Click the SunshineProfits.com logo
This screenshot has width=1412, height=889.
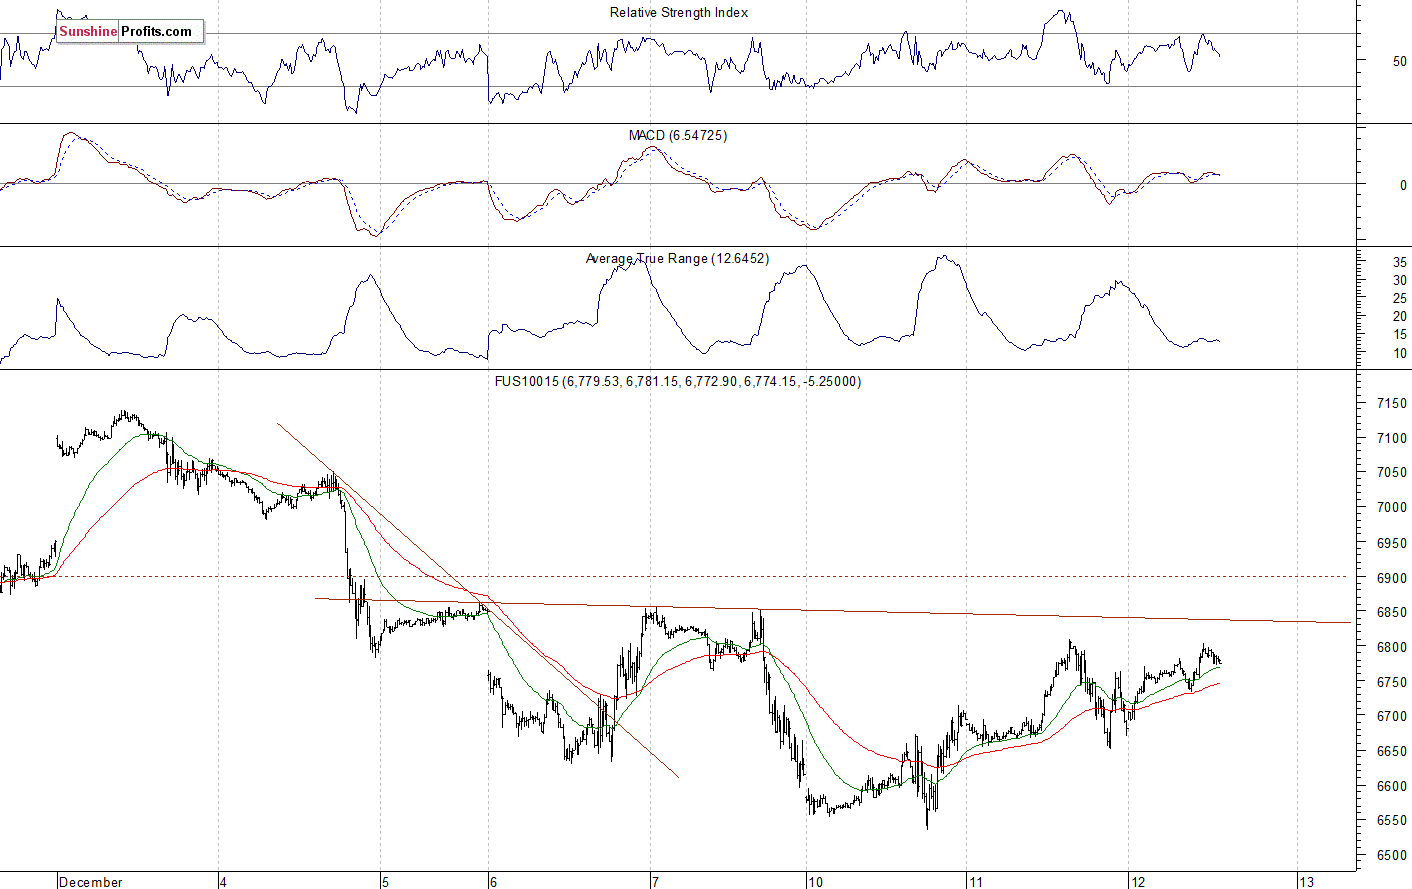130,32
